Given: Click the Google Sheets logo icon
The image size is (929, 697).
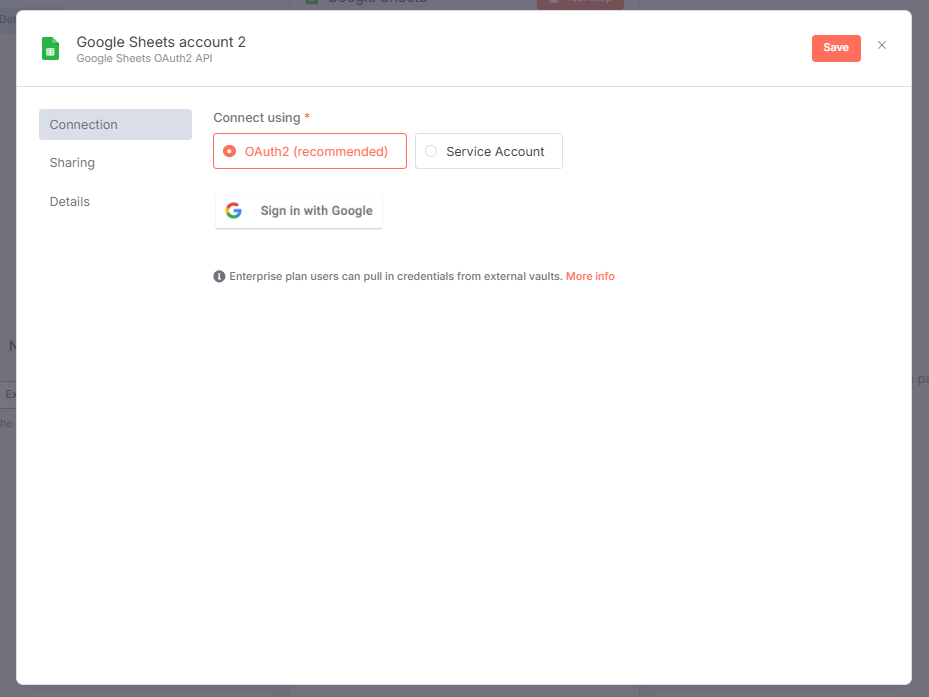Looking at the screenshot, I should (x=50, y=49).
